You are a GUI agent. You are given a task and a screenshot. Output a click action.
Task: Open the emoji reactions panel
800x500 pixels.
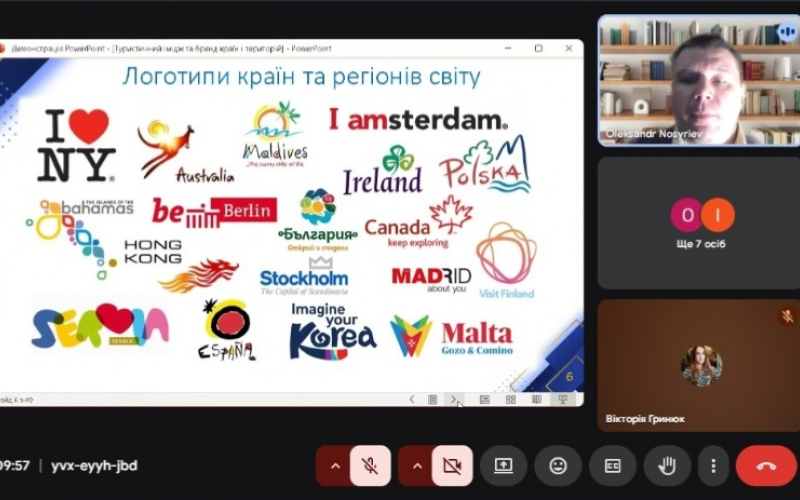558,466
